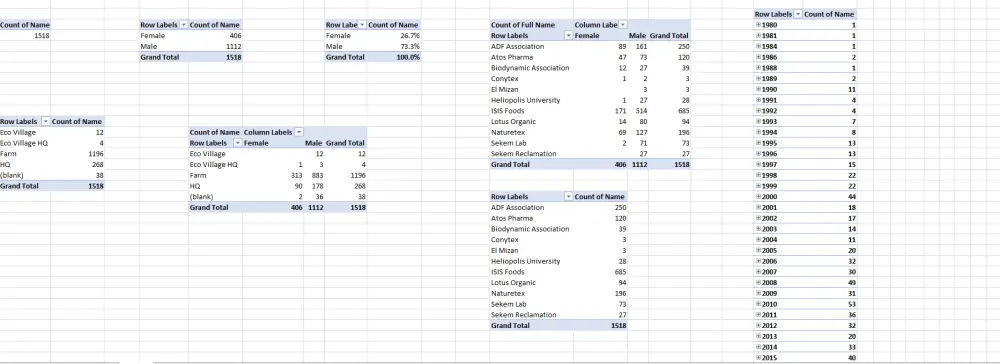Expand the 1984 year group

pyautogui.click(x=759, y=47)
